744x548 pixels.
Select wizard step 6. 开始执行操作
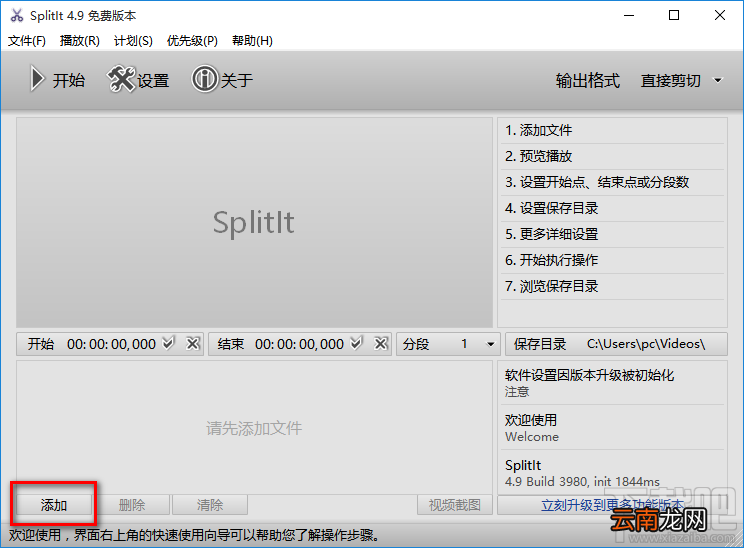point(612,260)
